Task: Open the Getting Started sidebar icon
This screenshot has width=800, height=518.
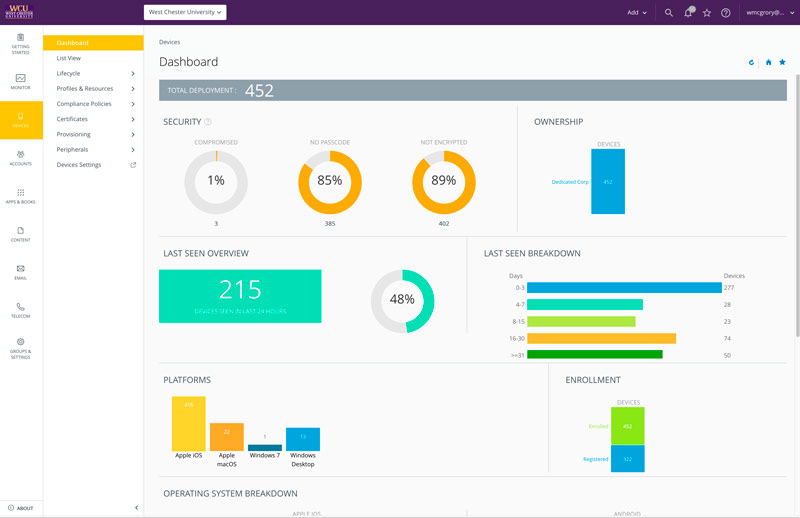Action: [x=20, y=43]
